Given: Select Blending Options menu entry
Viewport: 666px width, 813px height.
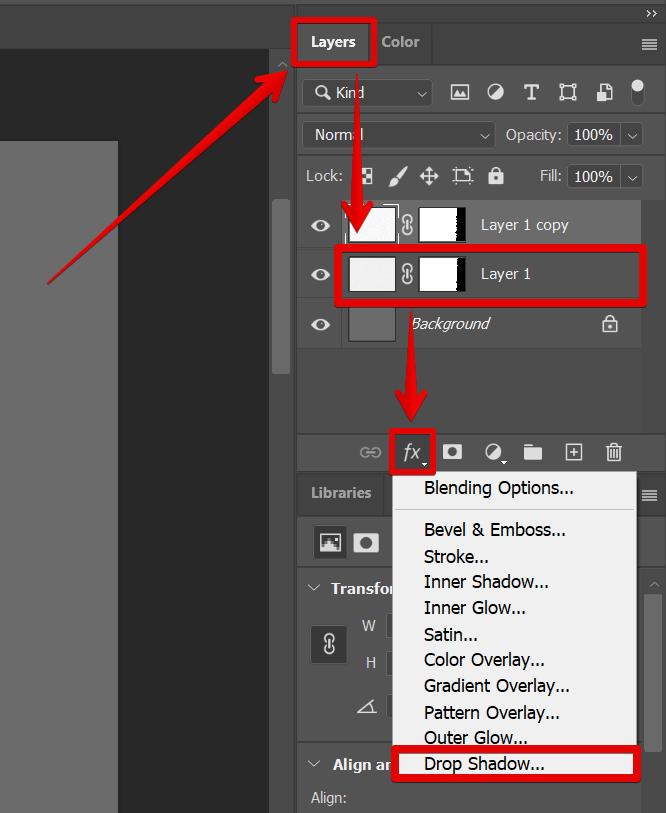Looking at the screenshot, I should click(498, 488).
